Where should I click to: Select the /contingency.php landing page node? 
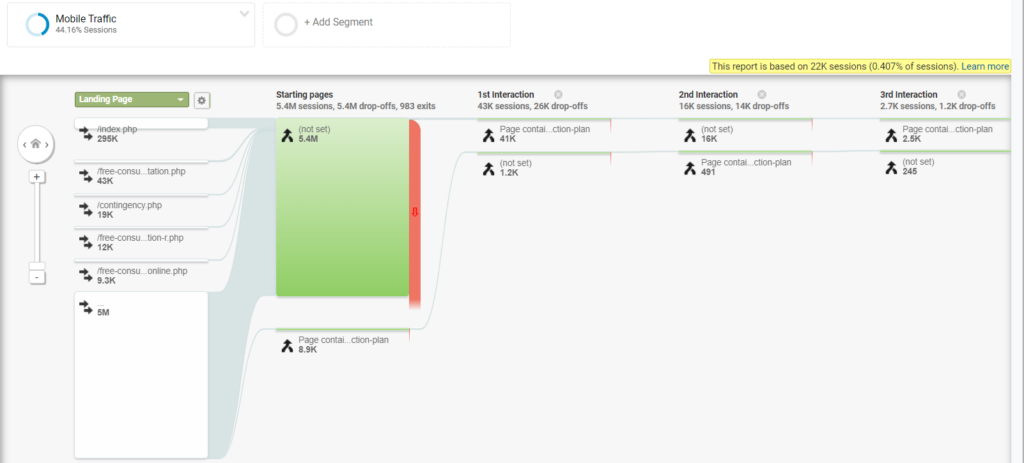(x=141, y=209)
